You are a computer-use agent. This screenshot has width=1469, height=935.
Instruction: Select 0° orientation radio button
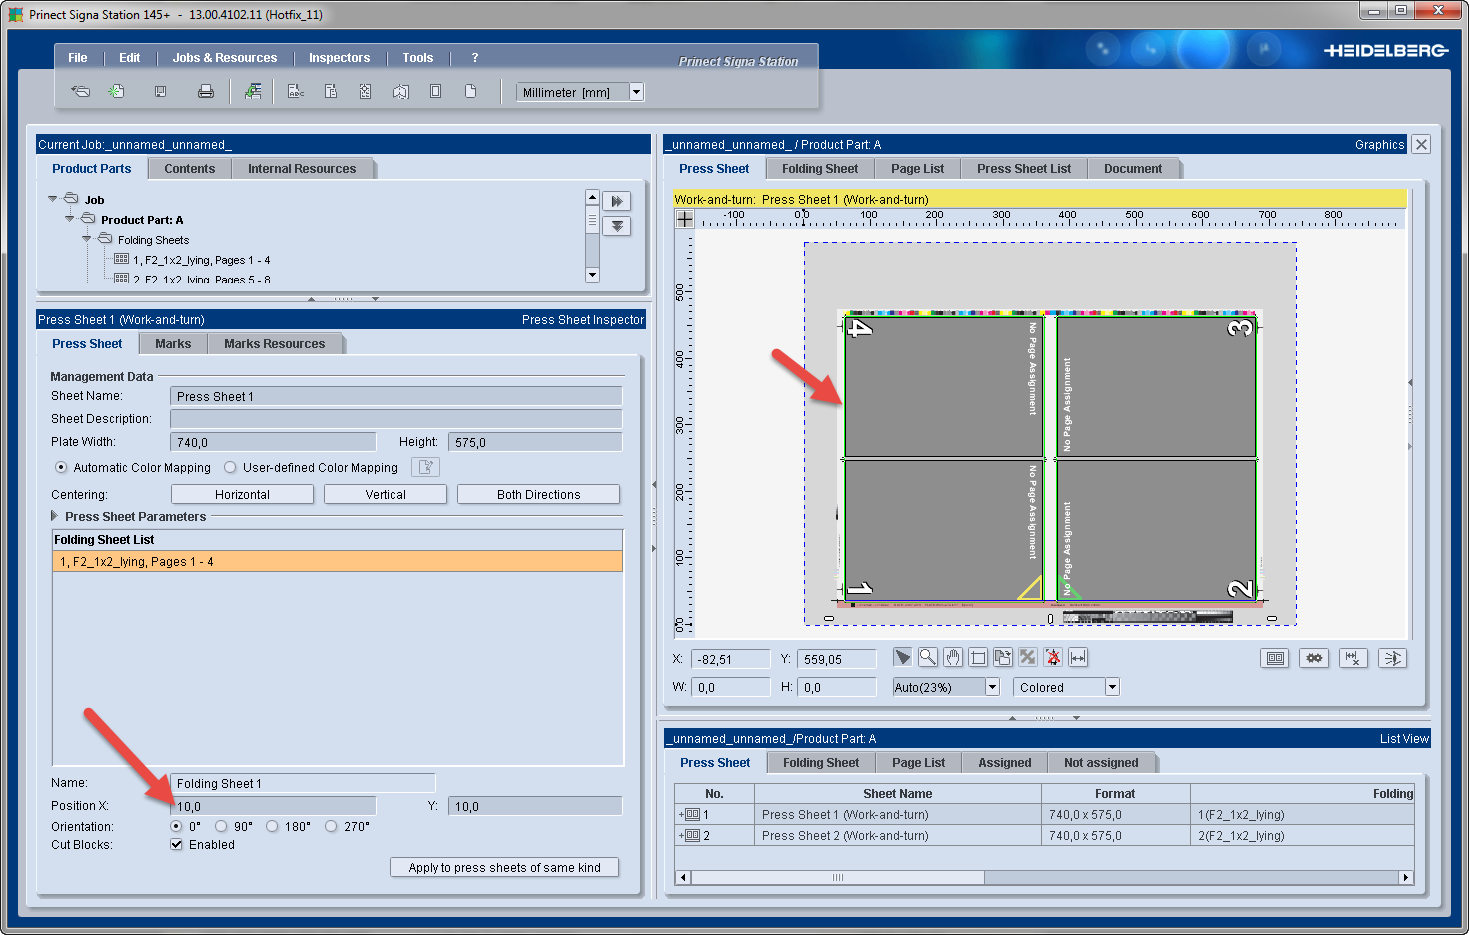click(176, 826)
